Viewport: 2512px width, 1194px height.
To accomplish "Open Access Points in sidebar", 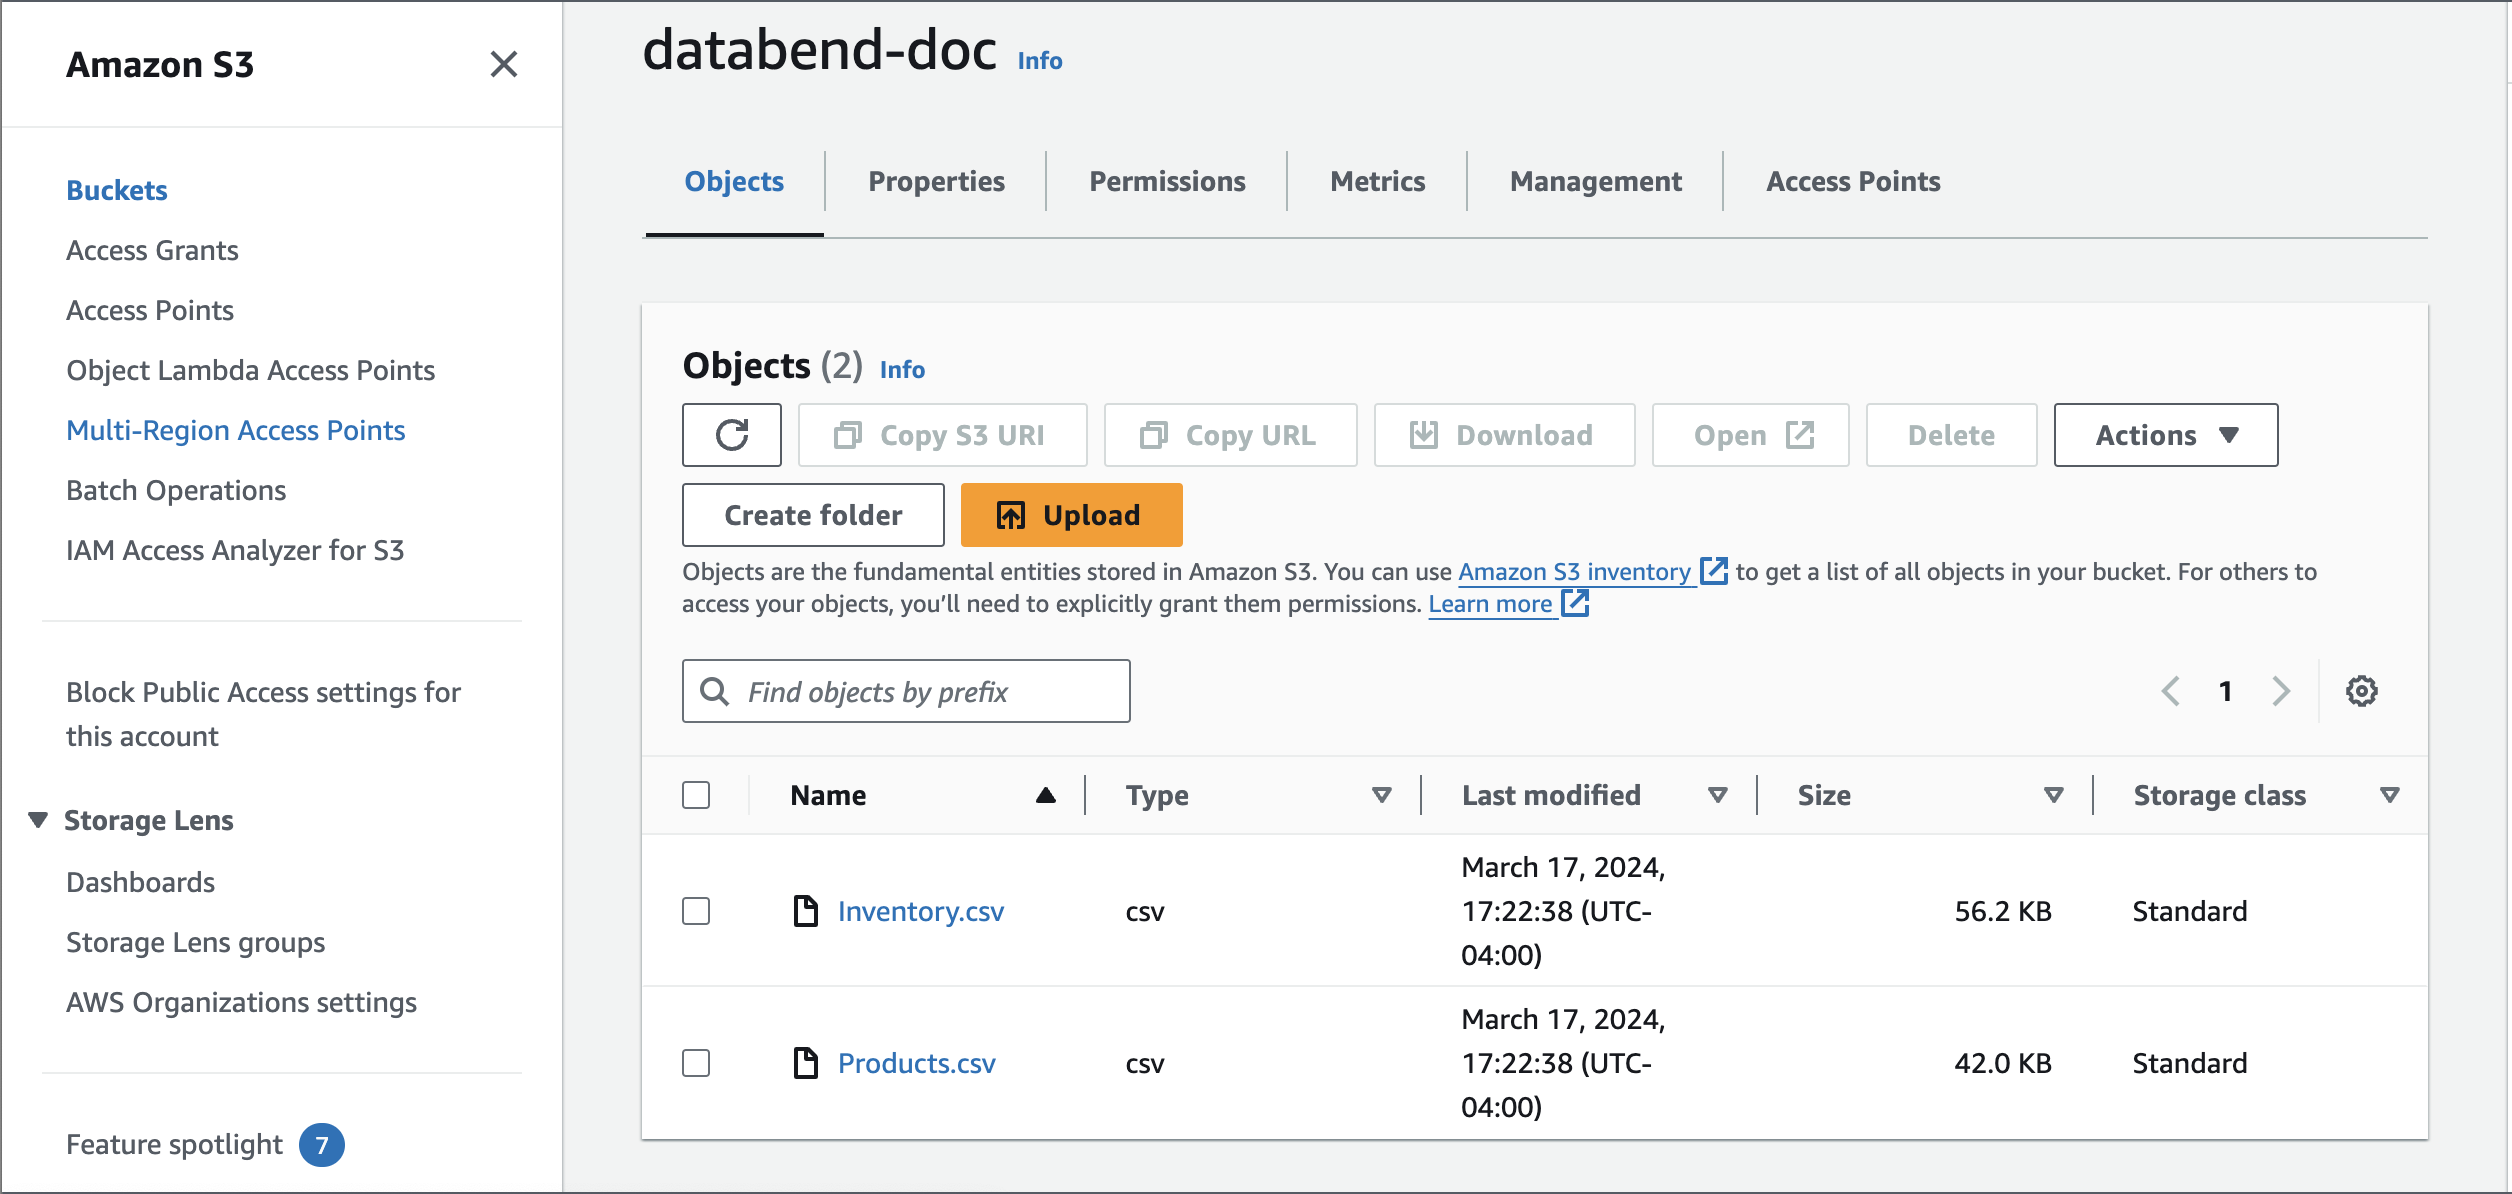I will tap(150, 310).
